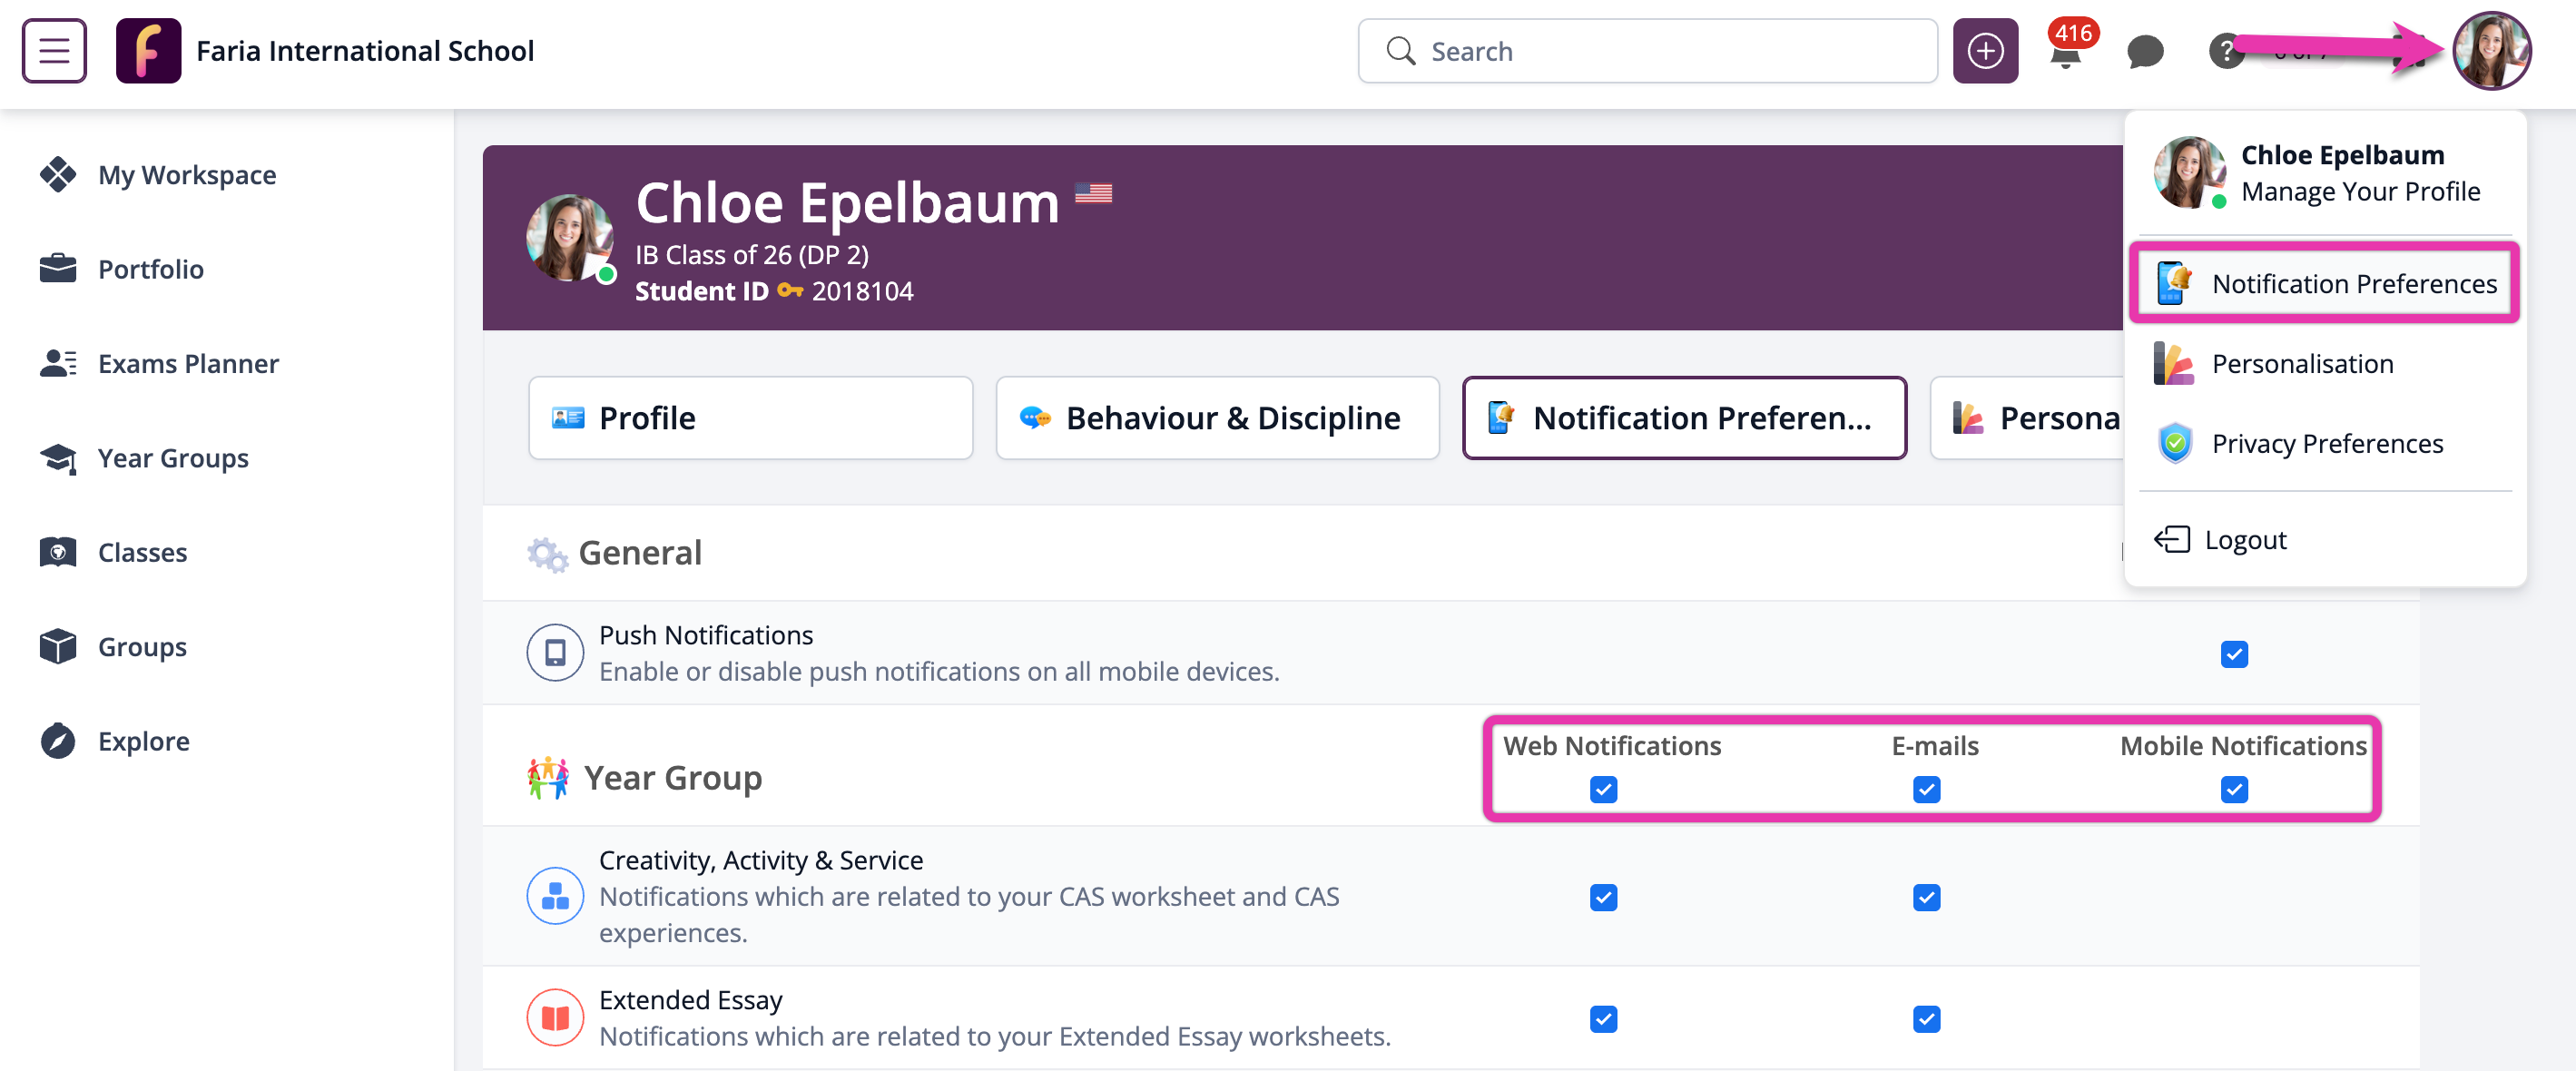Open the messages chat bubble icon

pyautogui.click(x=2145, y=51)
